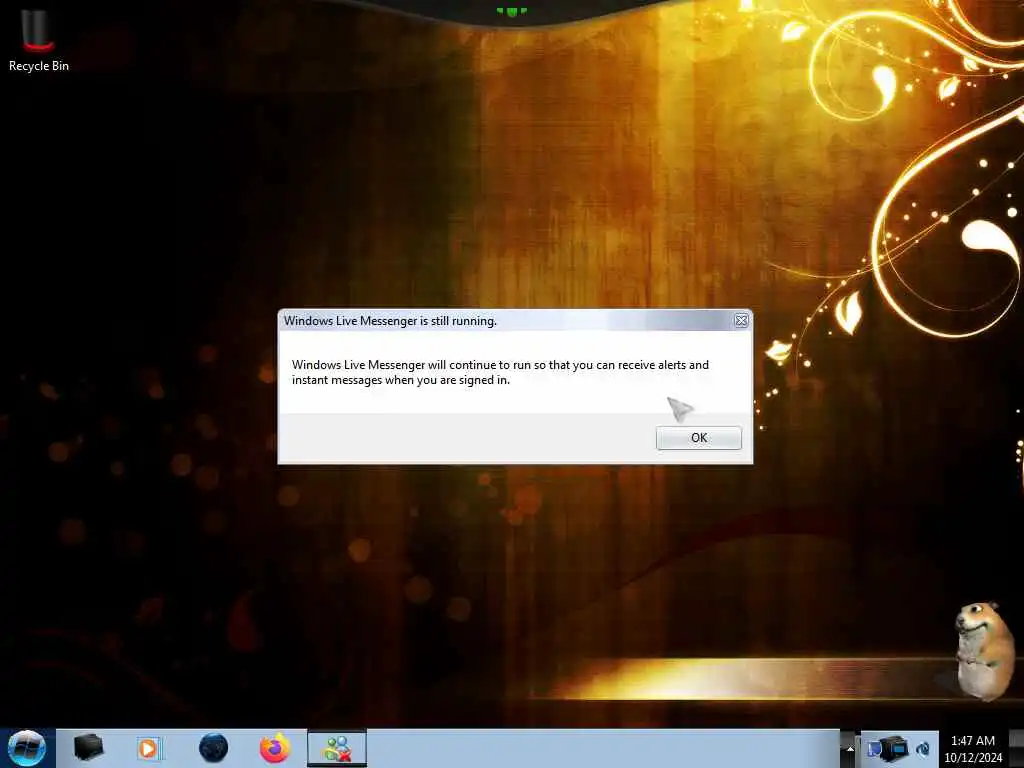Close the 'Windows Live Messenger is still running' dialog

pyautogui.click(x=741, y=321)
